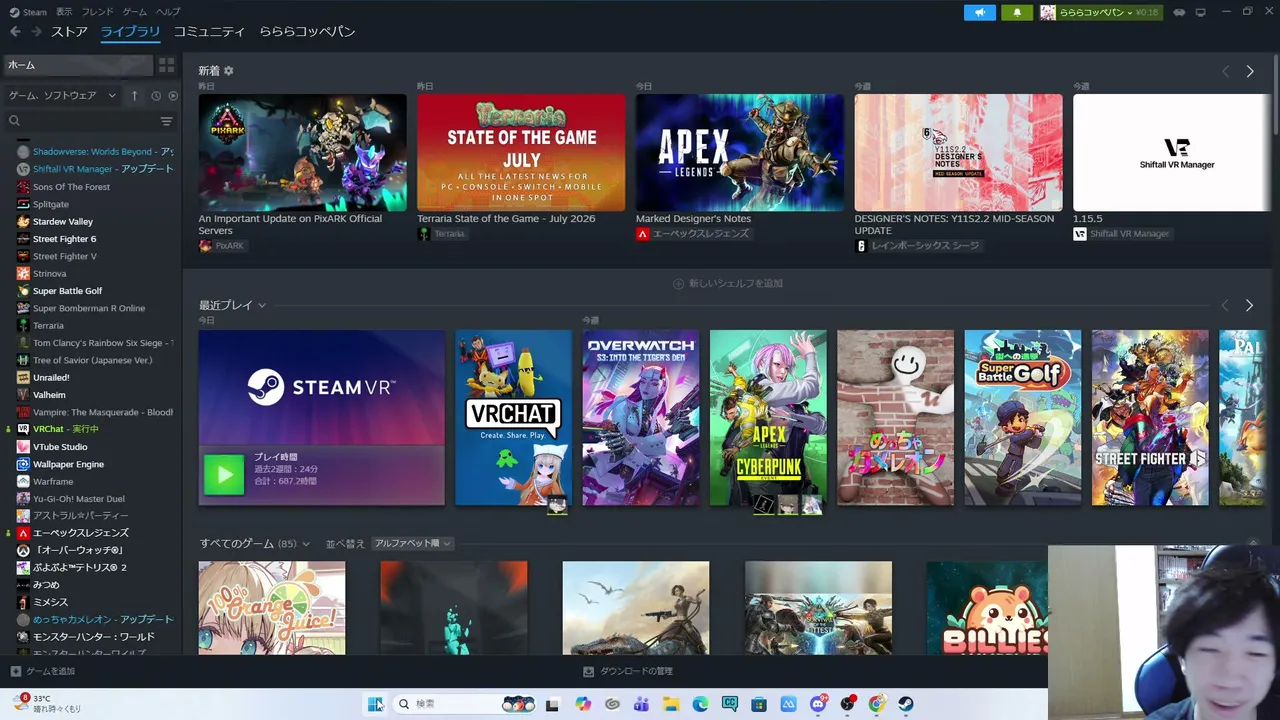Switch to the コミュニティ tab
This screenshot has height=720, width=1280.
tap(209, 32)
